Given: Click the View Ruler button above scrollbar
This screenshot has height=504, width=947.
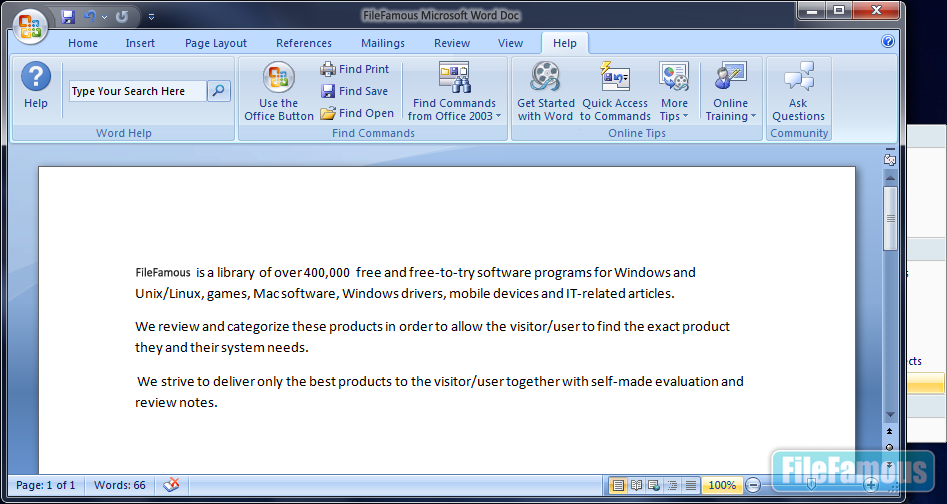Looking at the screenshot, I should 890,160.
